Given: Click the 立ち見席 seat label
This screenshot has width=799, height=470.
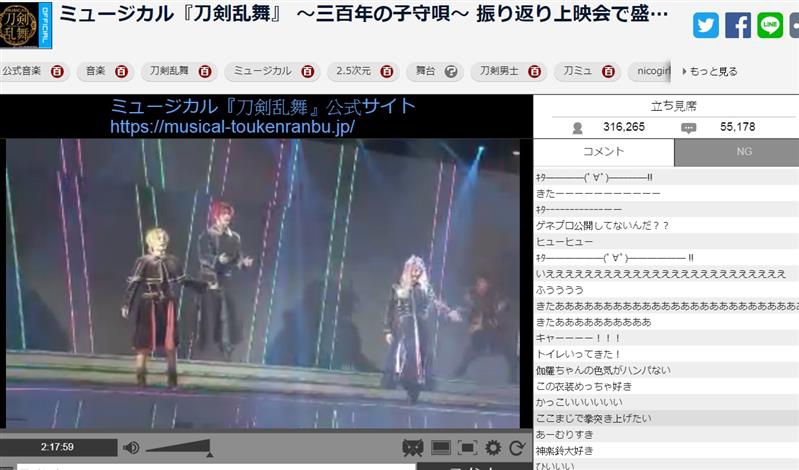Looking at the screenshot, I should (x=673, y=106).
